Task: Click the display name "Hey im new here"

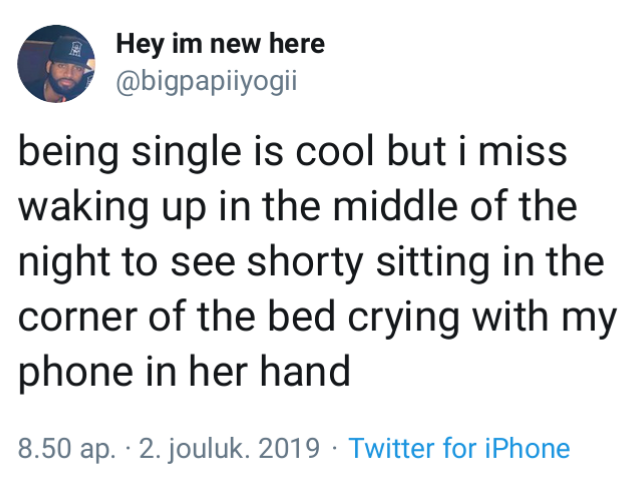Action: click(x=220, y=43)
